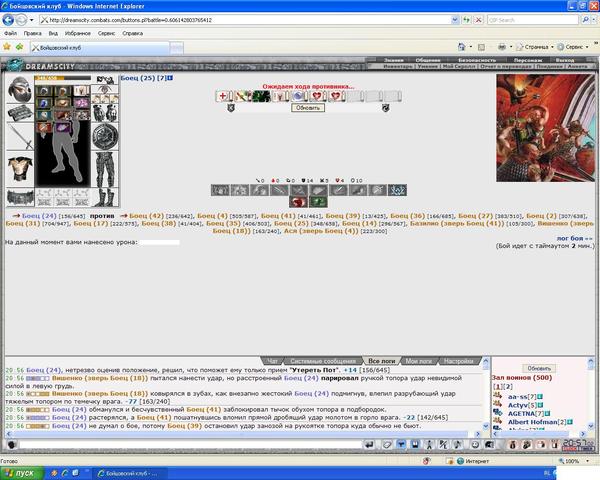Screen dimensions: 600x480
Task: Use the first red heart scroll
Action: [x=318, y=96]
